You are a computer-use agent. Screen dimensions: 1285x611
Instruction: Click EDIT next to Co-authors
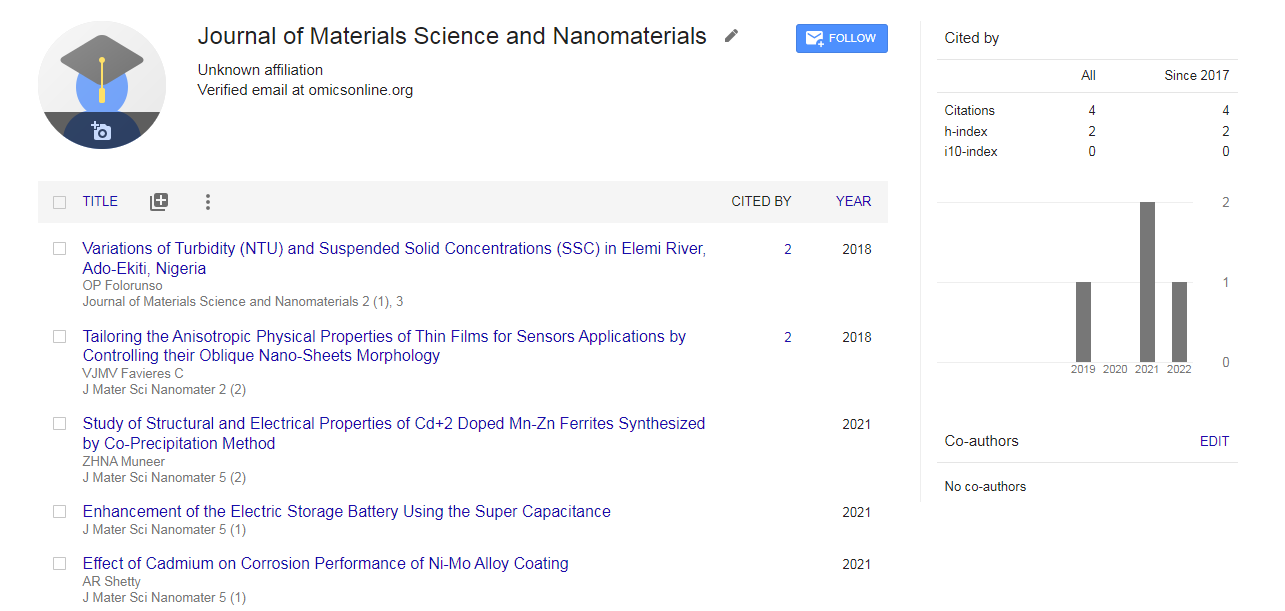pos(1214,441)
